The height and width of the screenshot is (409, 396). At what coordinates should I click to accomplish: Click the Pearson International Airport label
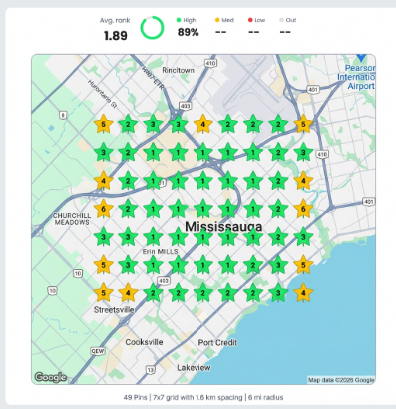tap(356, 77)
